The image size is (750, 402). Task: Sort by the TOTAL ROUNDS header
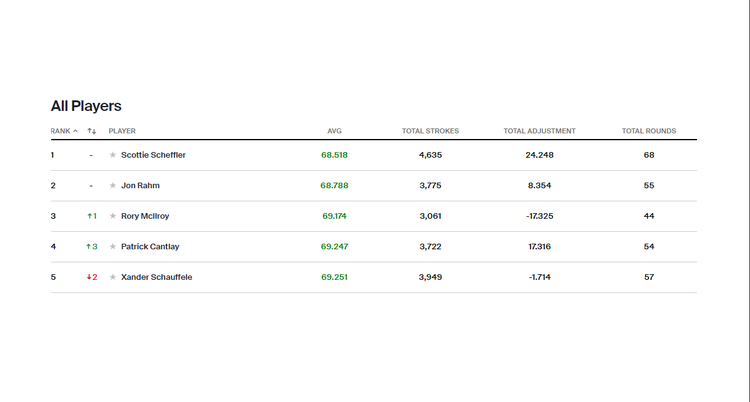point(648,131)
